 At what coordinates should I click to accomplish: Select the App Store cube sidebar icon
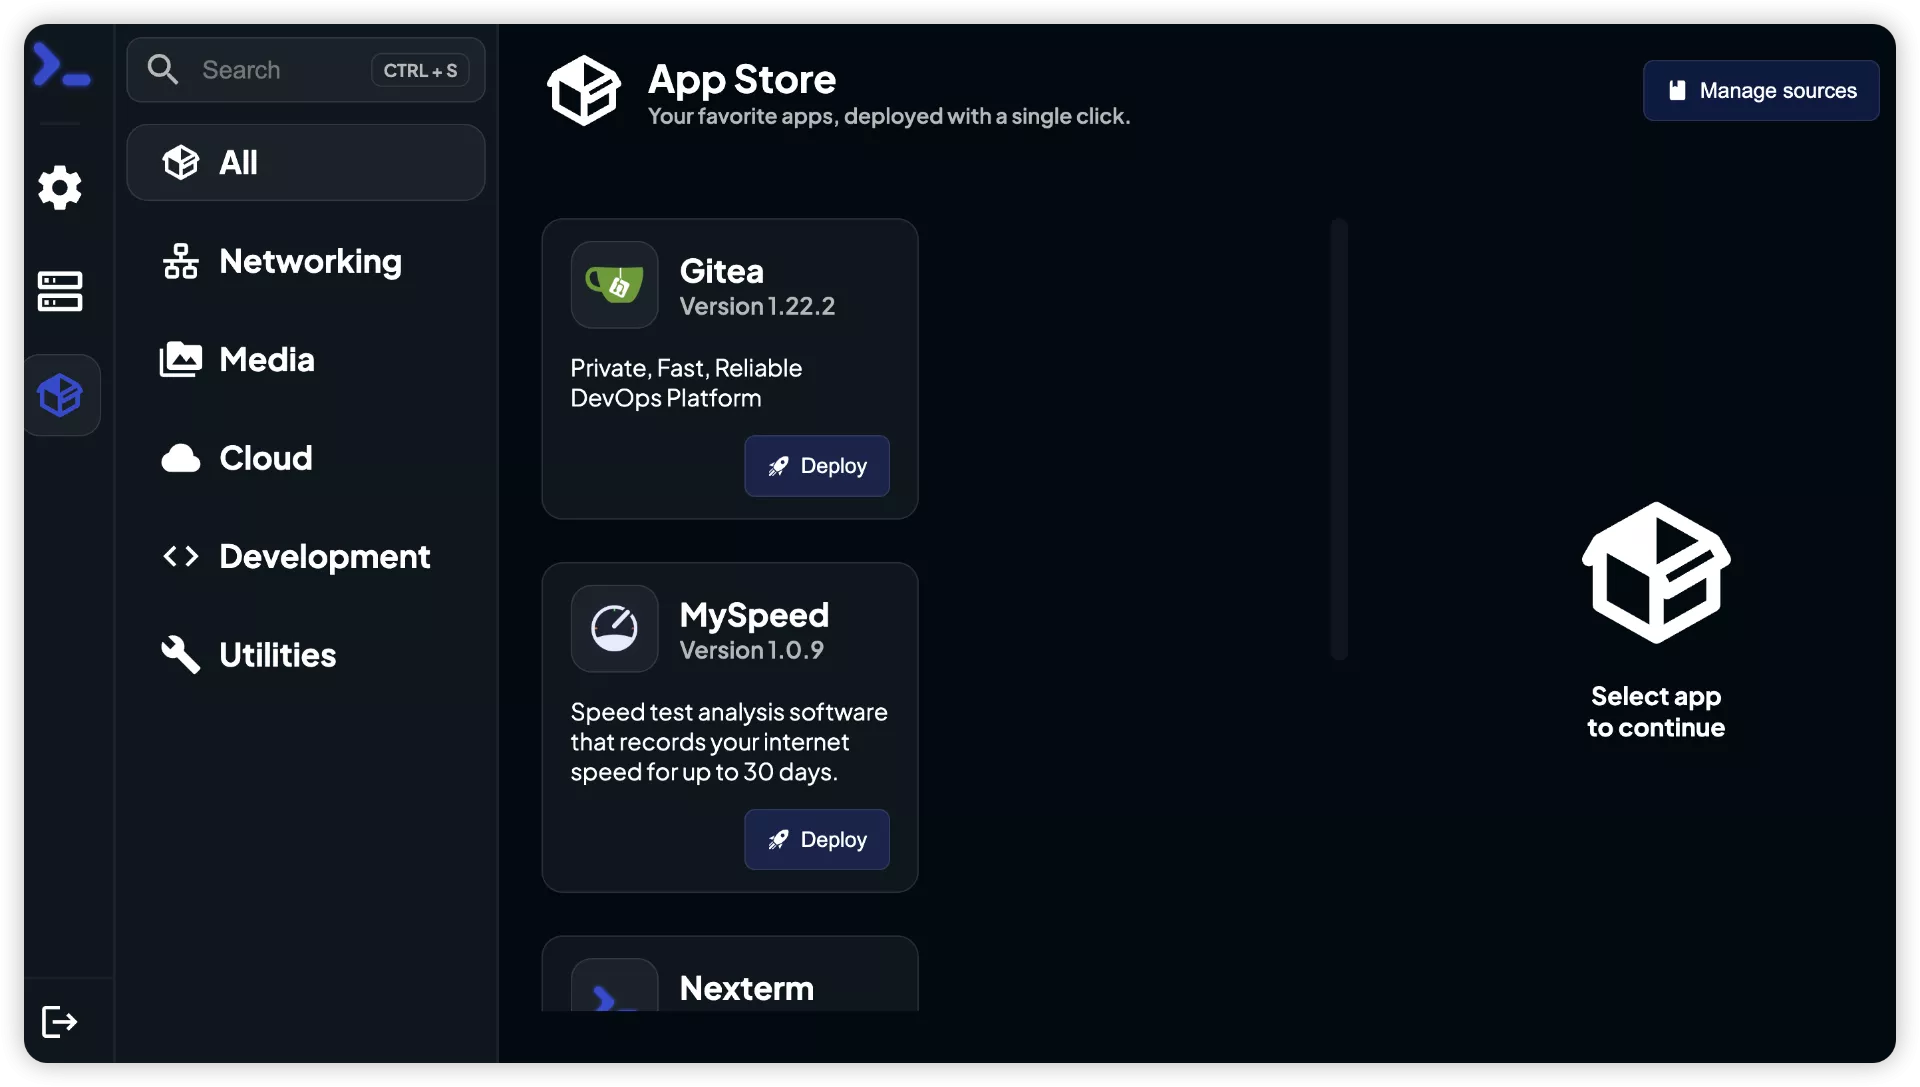60,395
